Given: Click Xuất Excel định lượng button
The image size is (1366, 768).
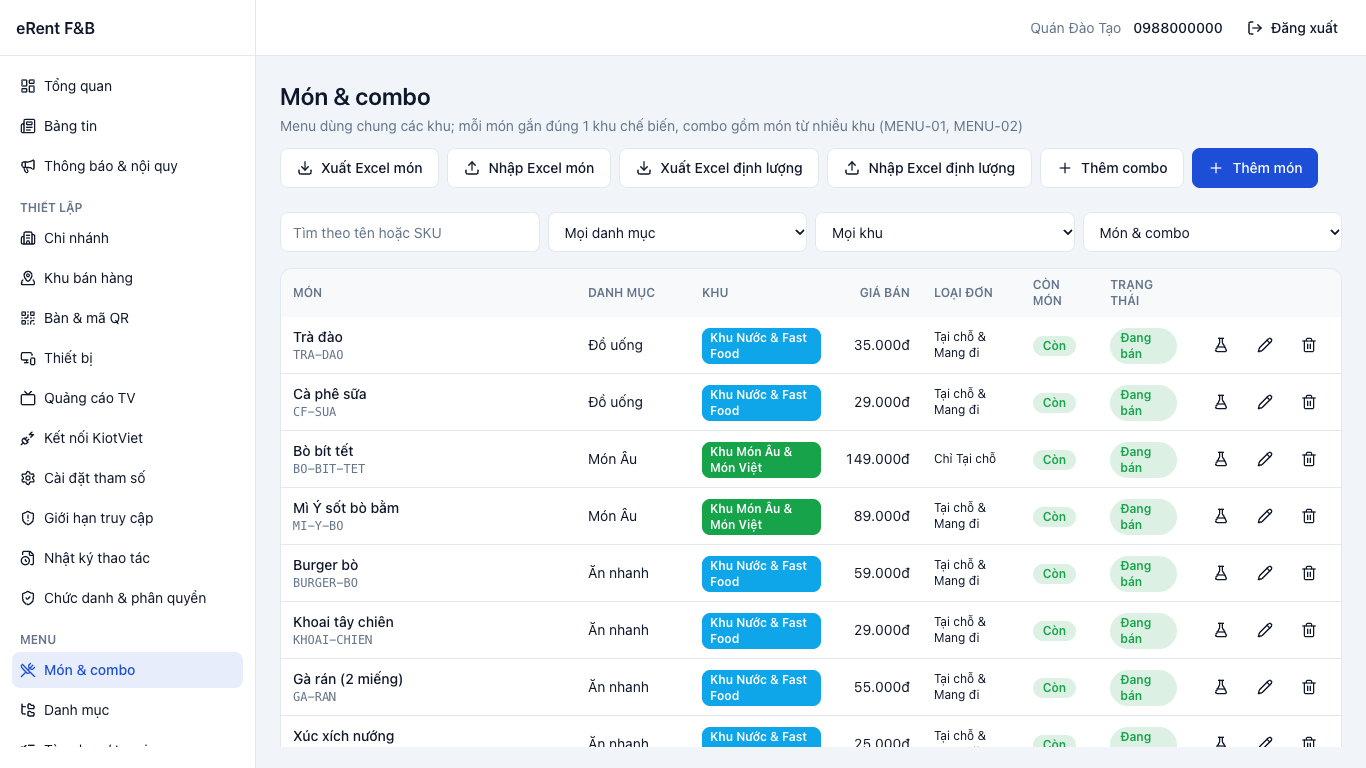Looking at the screenshot, I should pyautogui.click(x=719, y=168).
